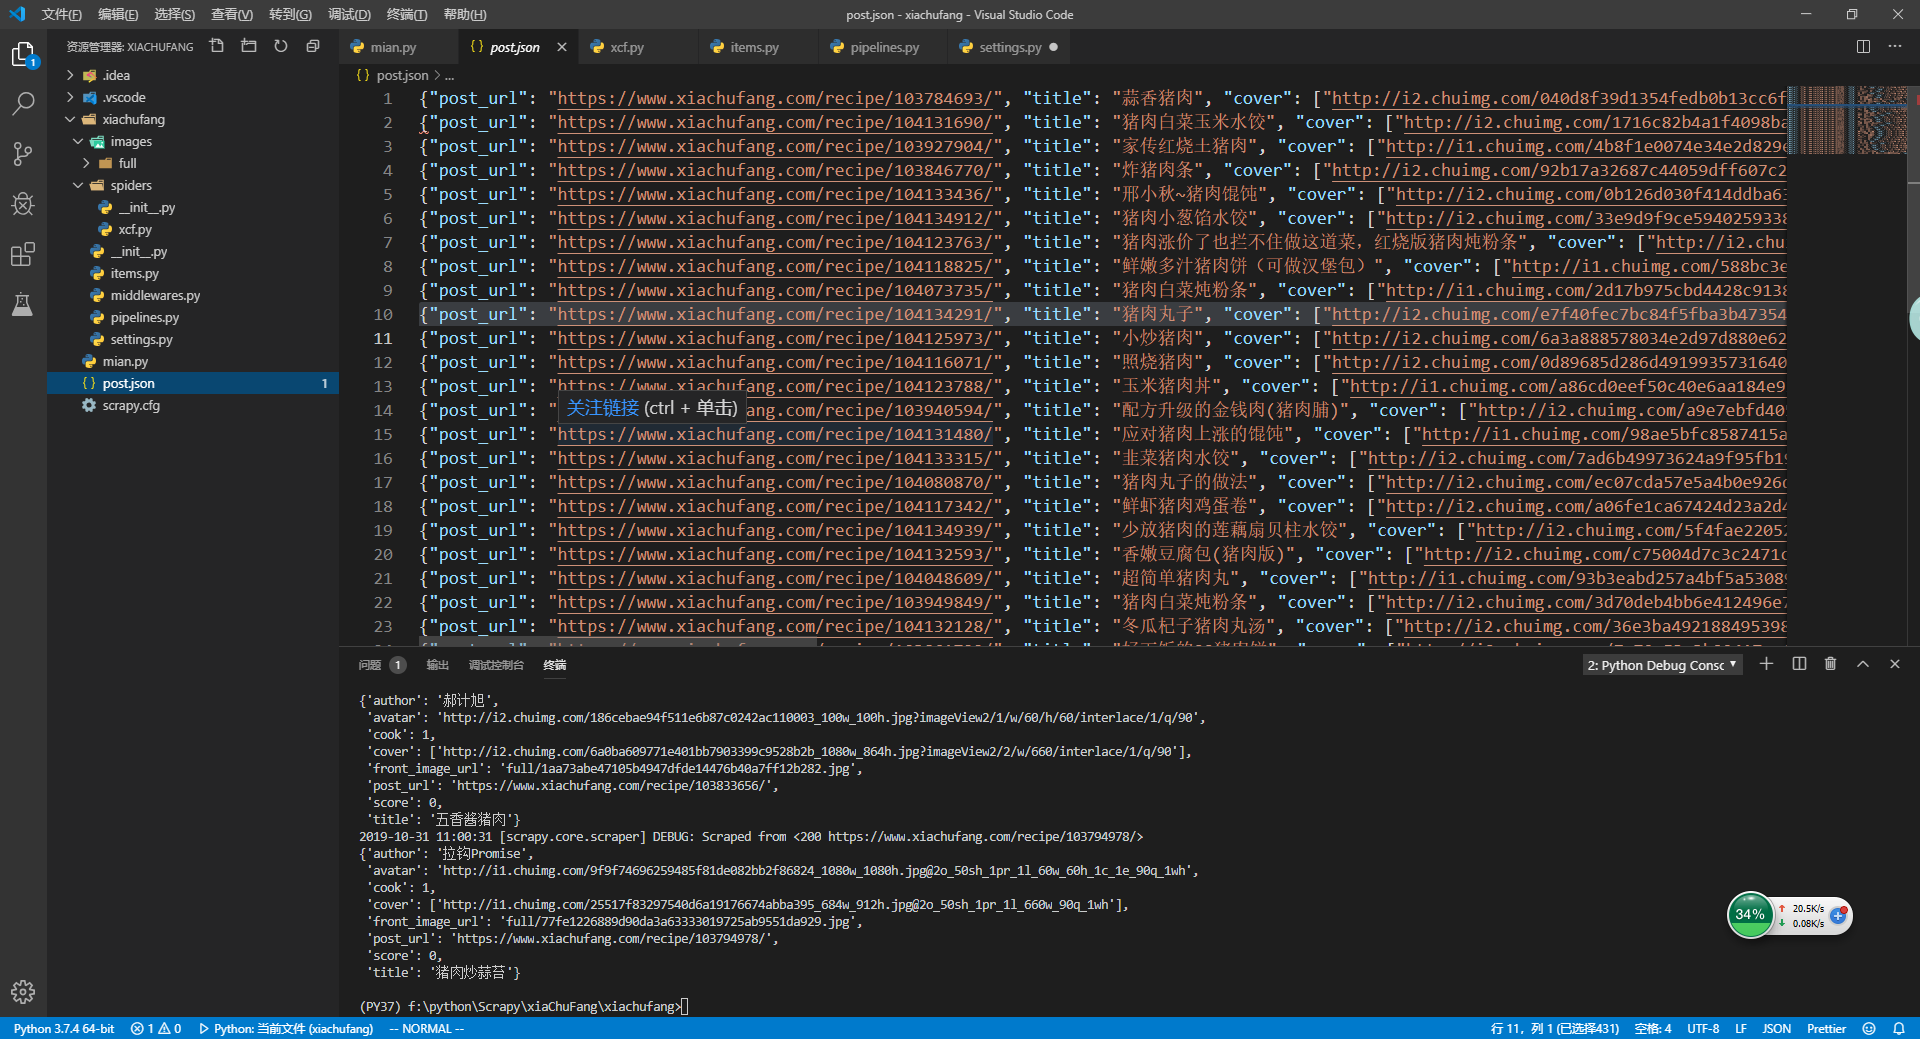
Task: Close the post.json editor tab
Action: 562,47
